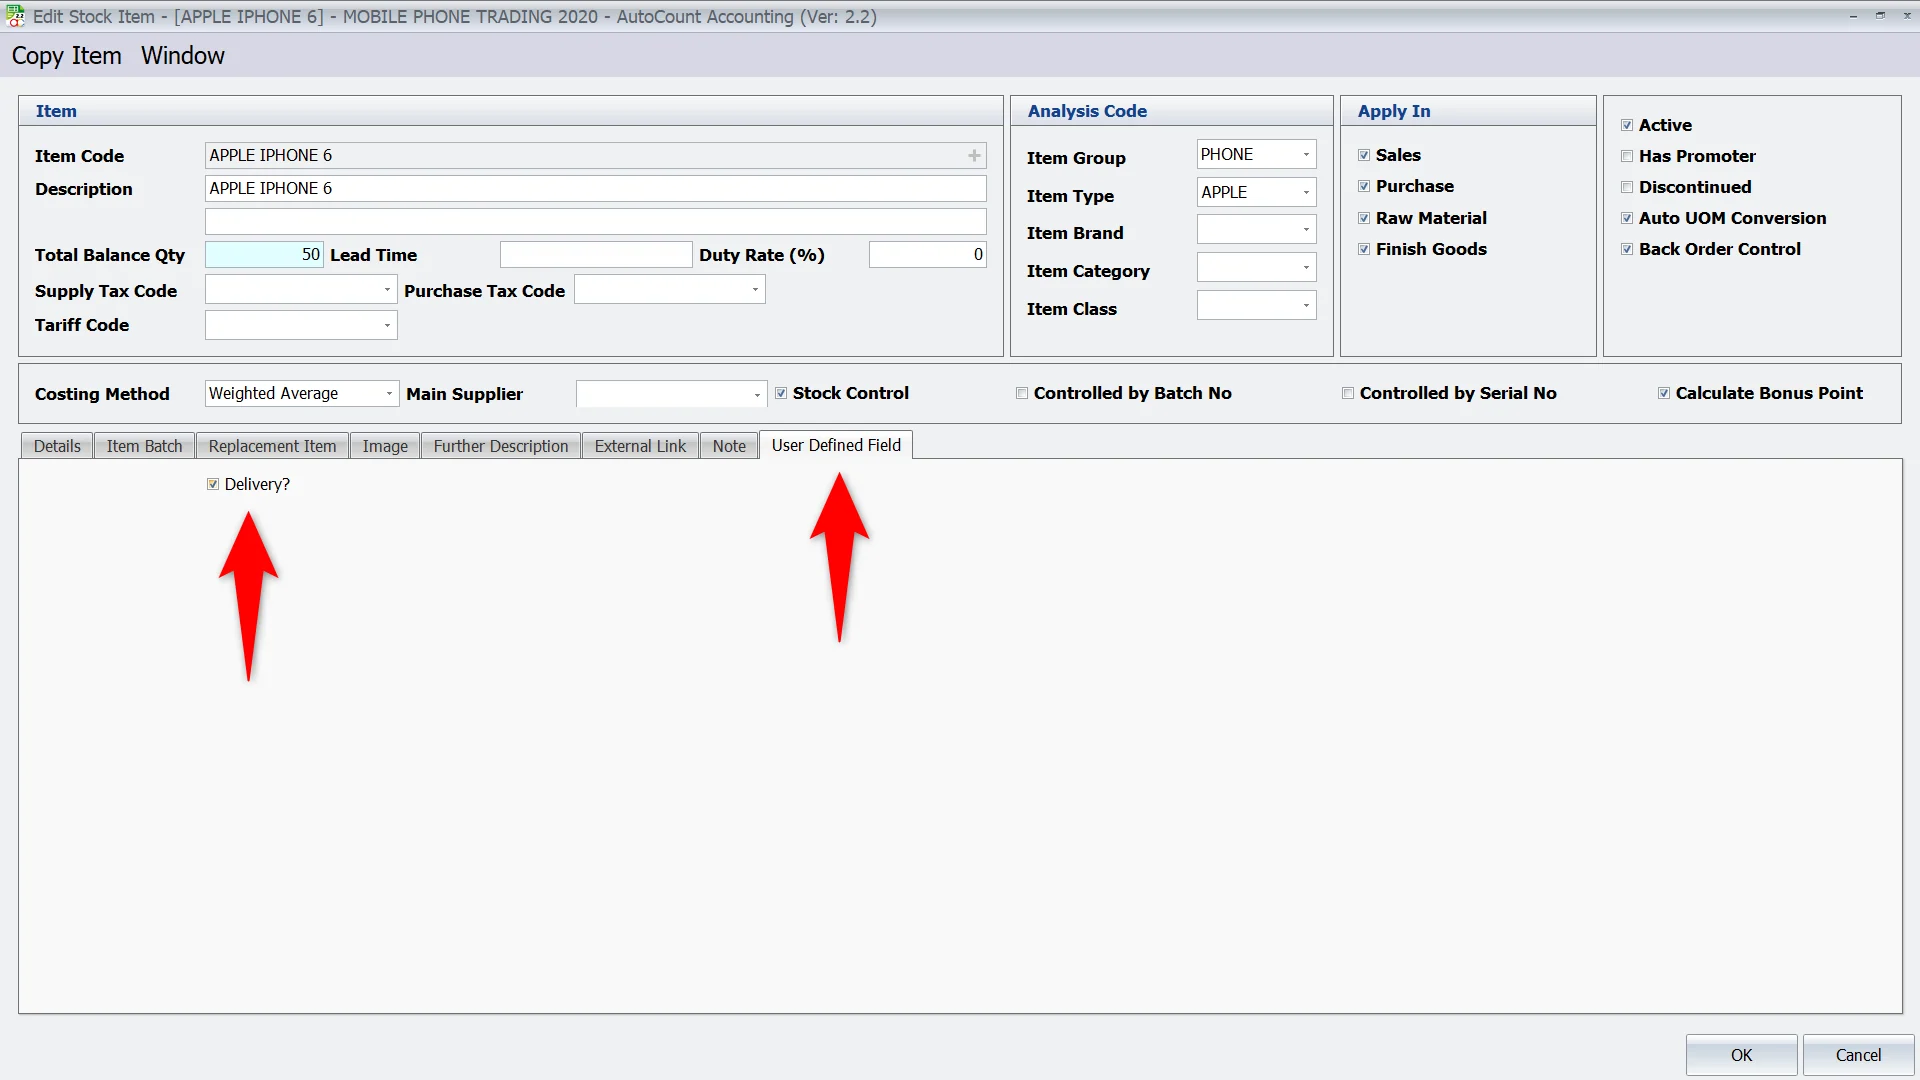Open the Item Group dropdown
Viewport: 1920px width, 1080px height.
(x=1306, y=154)
